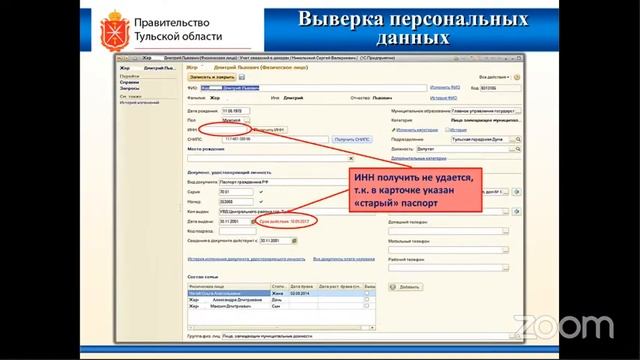640x360 pixels.
Task: Click the checkmark icon beside the Серия field
Action: (261, 192)
